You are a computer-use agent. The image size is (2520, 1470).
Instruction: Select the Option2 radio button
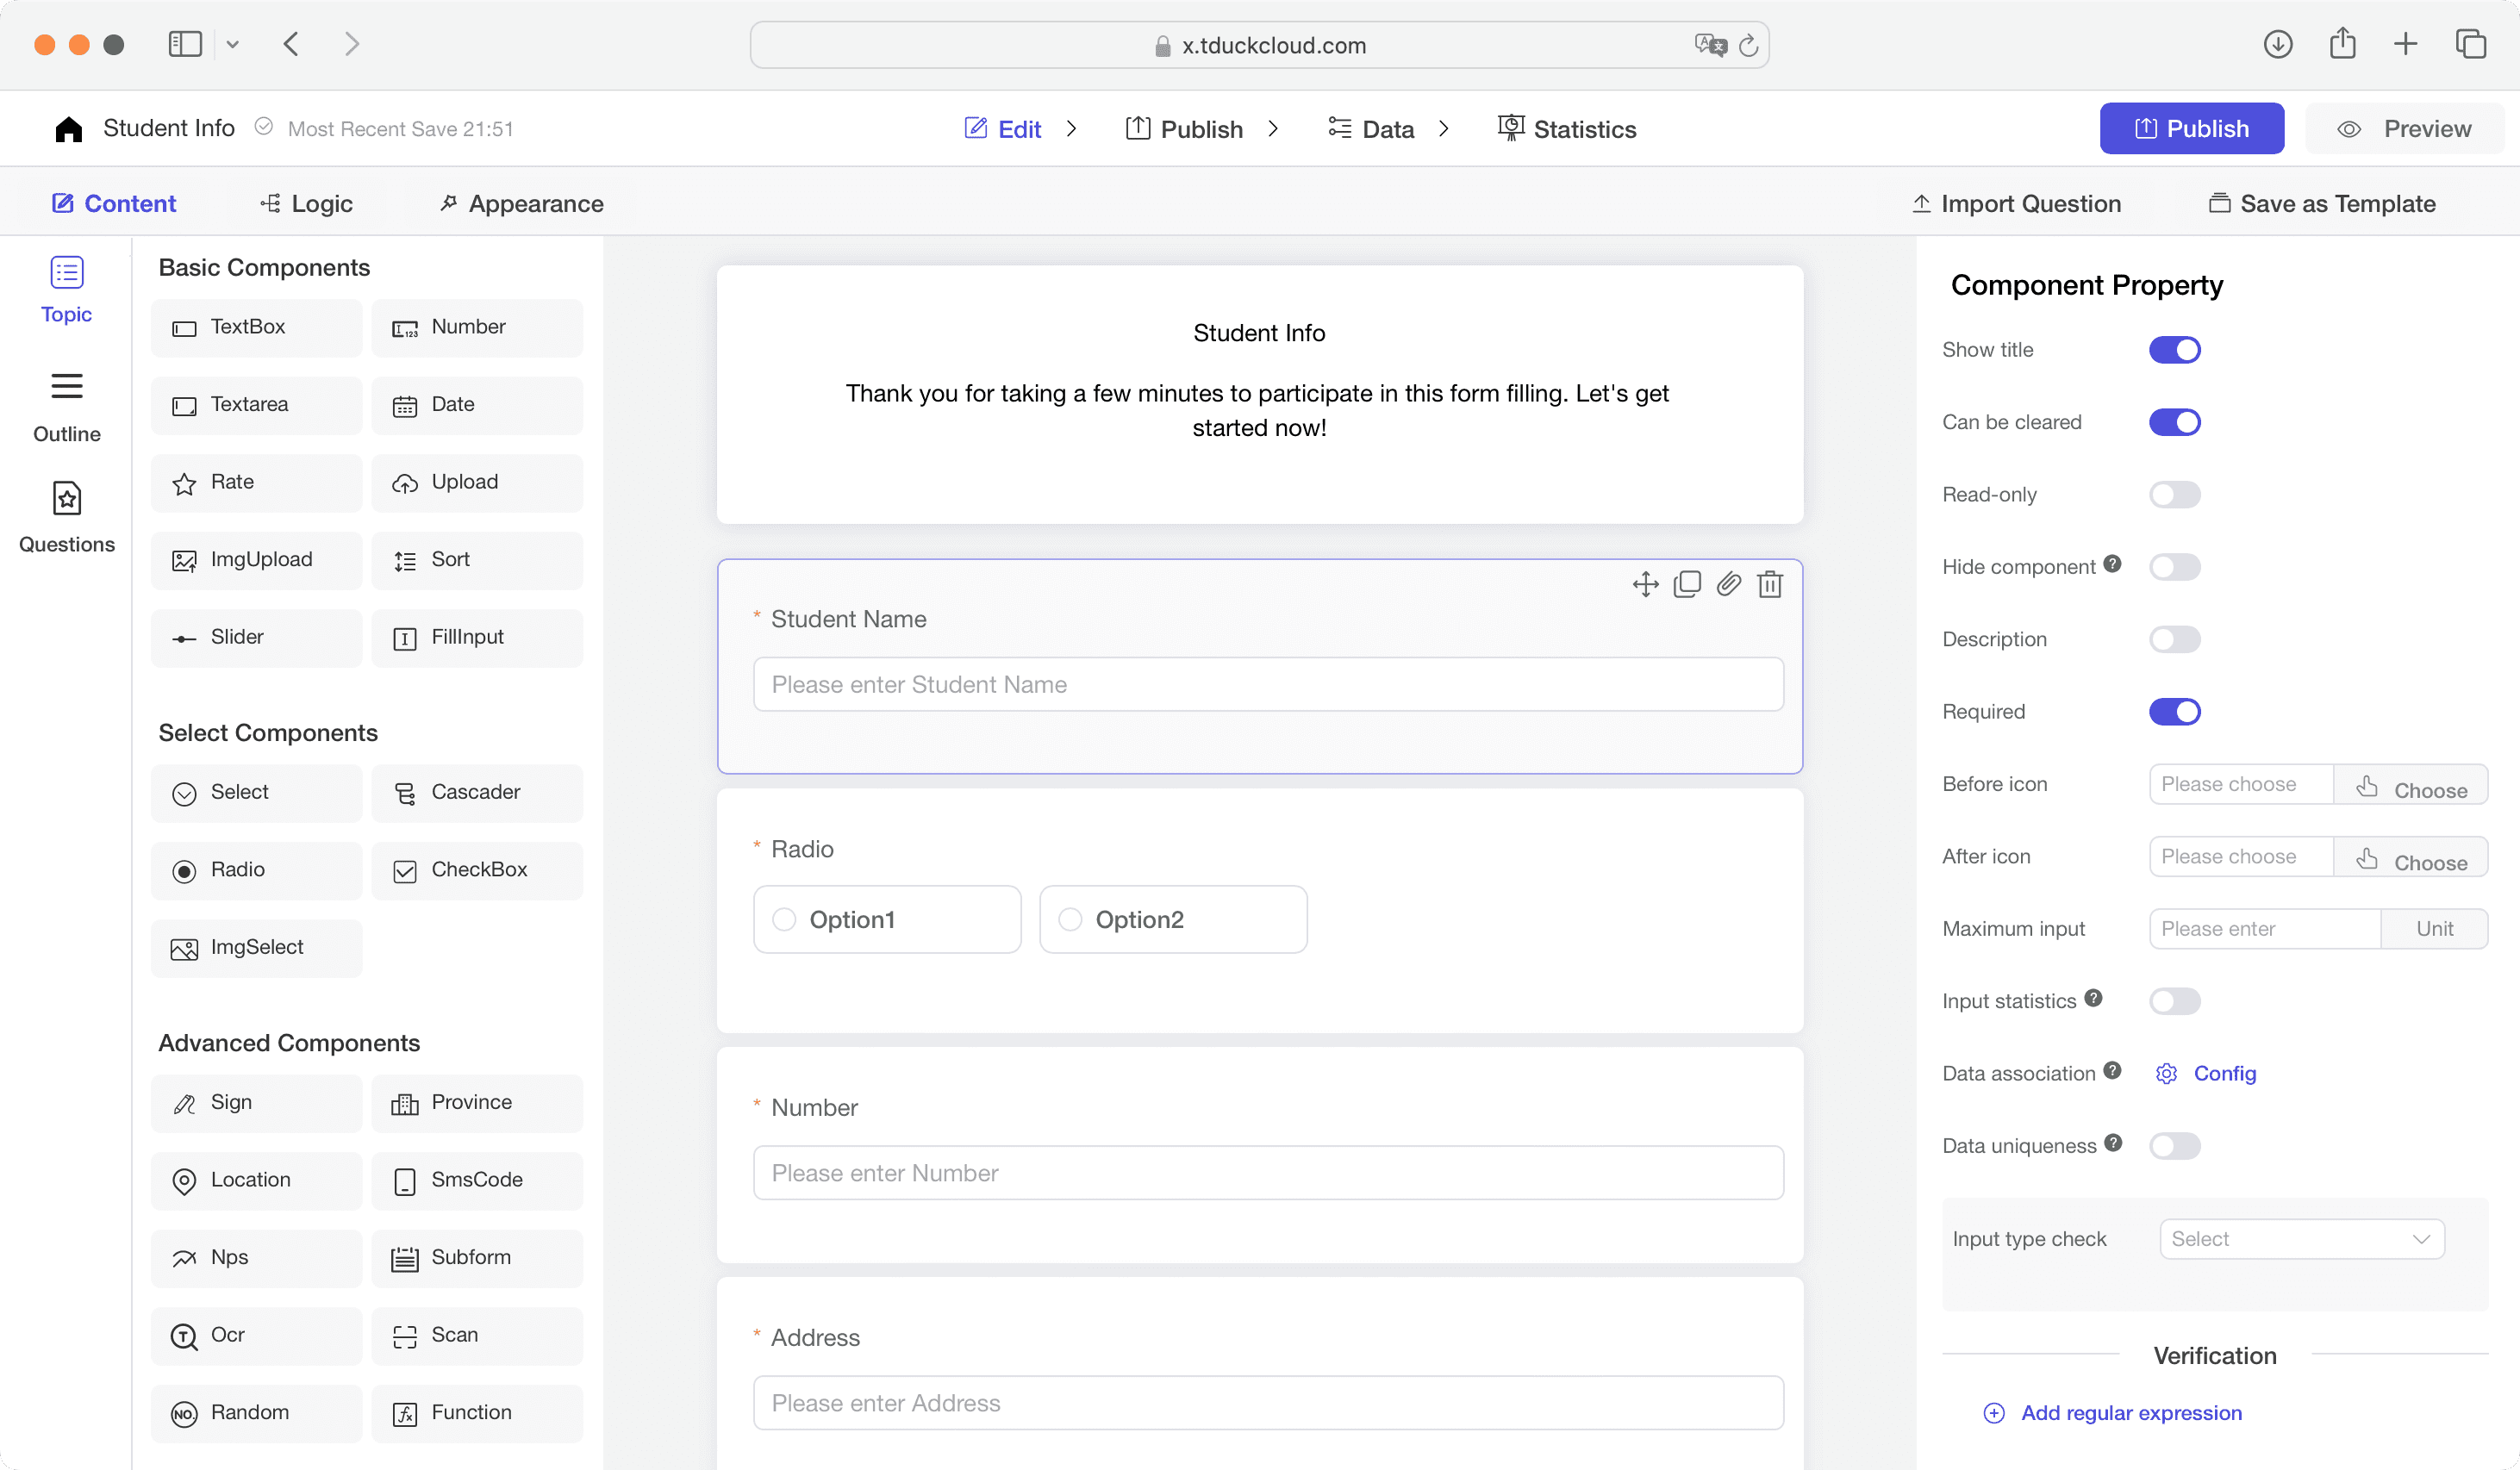click(x=1070, y=920)
